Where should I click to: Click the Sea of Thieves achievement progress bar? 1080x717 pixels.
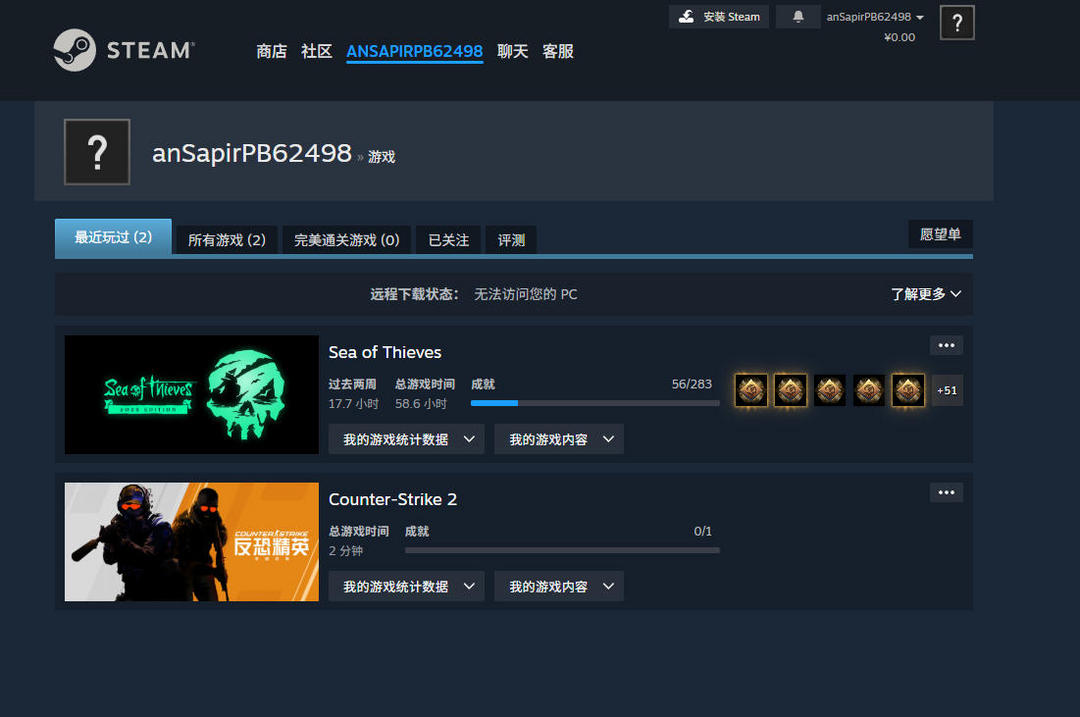pos(595,403)
